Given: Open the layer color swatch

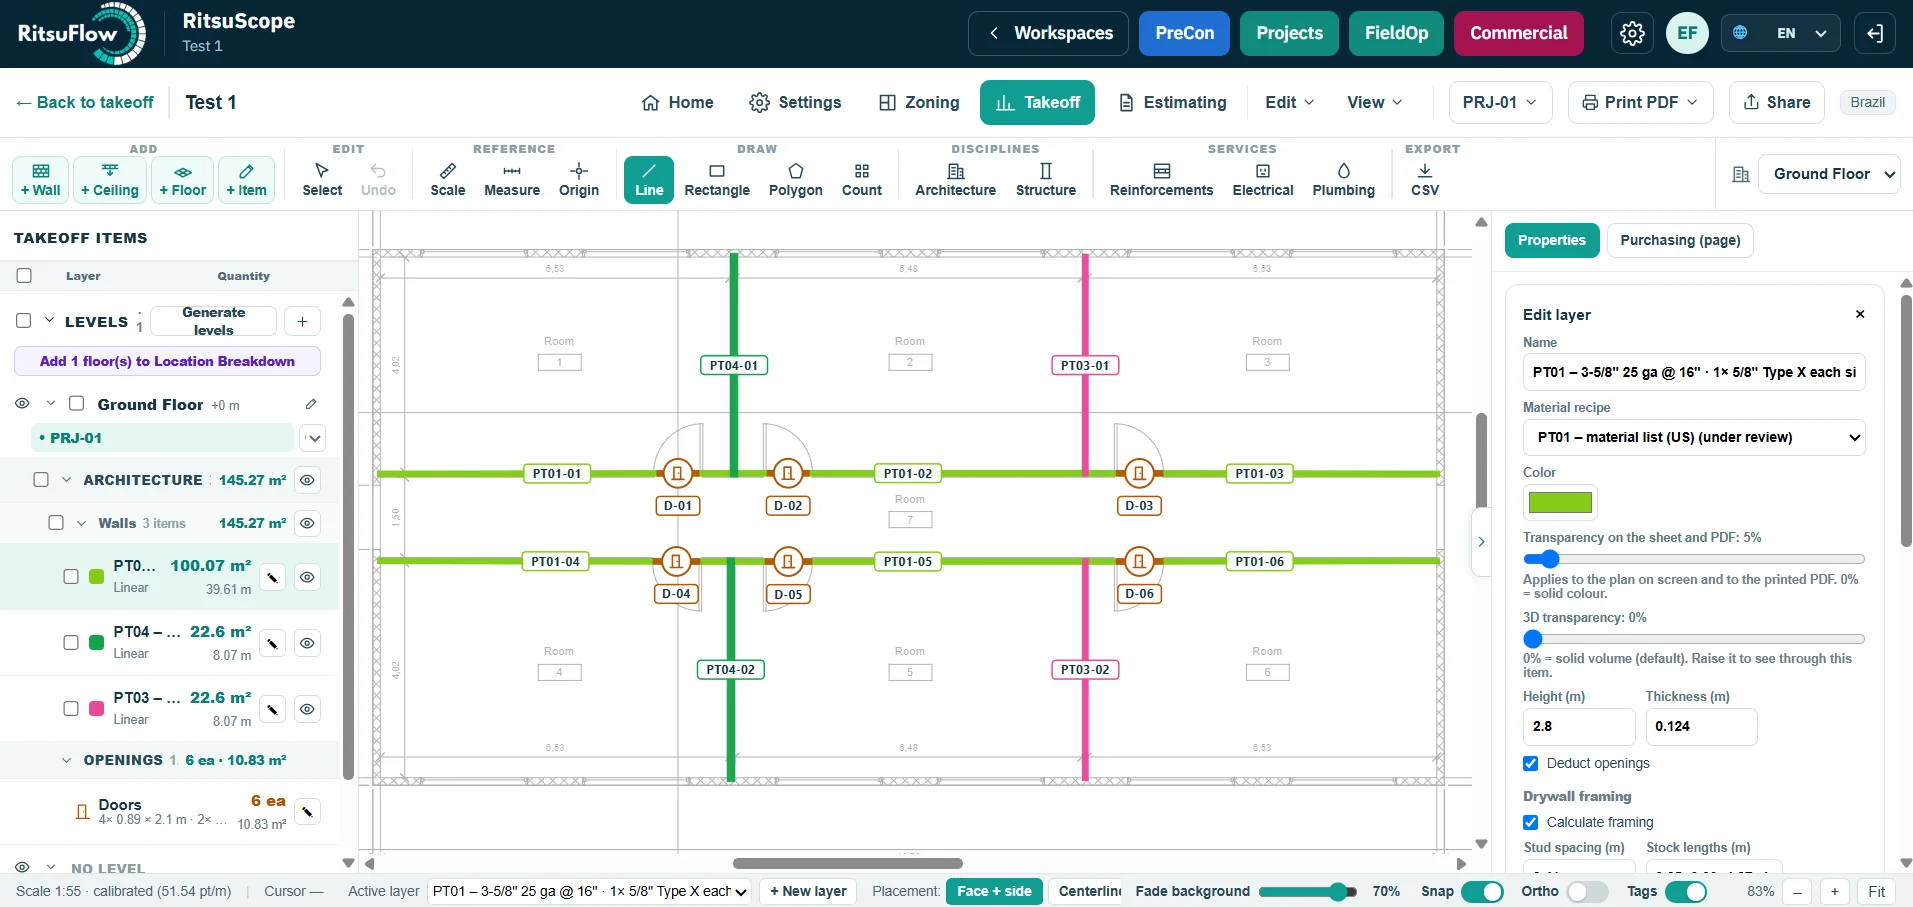Looking at the screenshot, I should click(x=1560, y=502).
